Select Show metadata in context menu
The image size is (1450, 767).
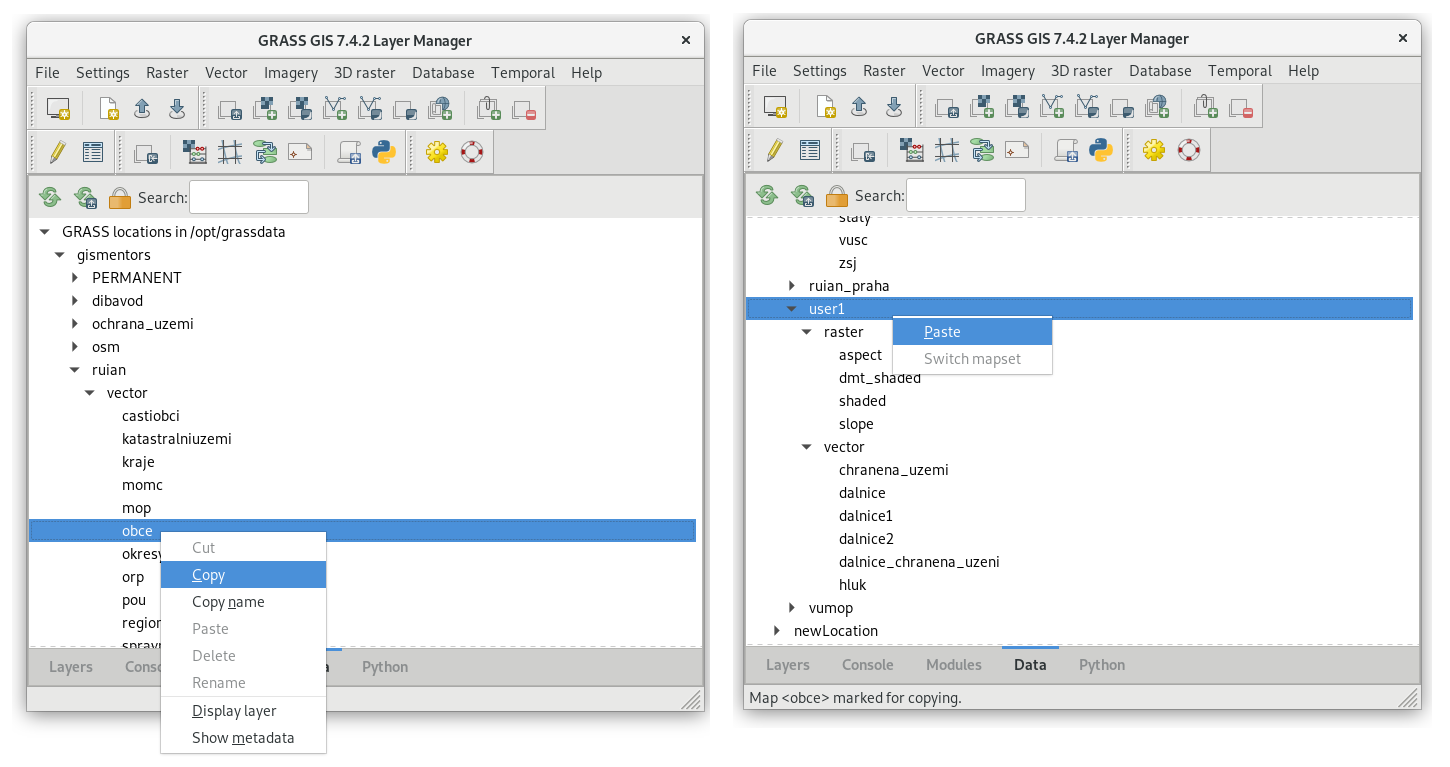(x=243, y=738)
